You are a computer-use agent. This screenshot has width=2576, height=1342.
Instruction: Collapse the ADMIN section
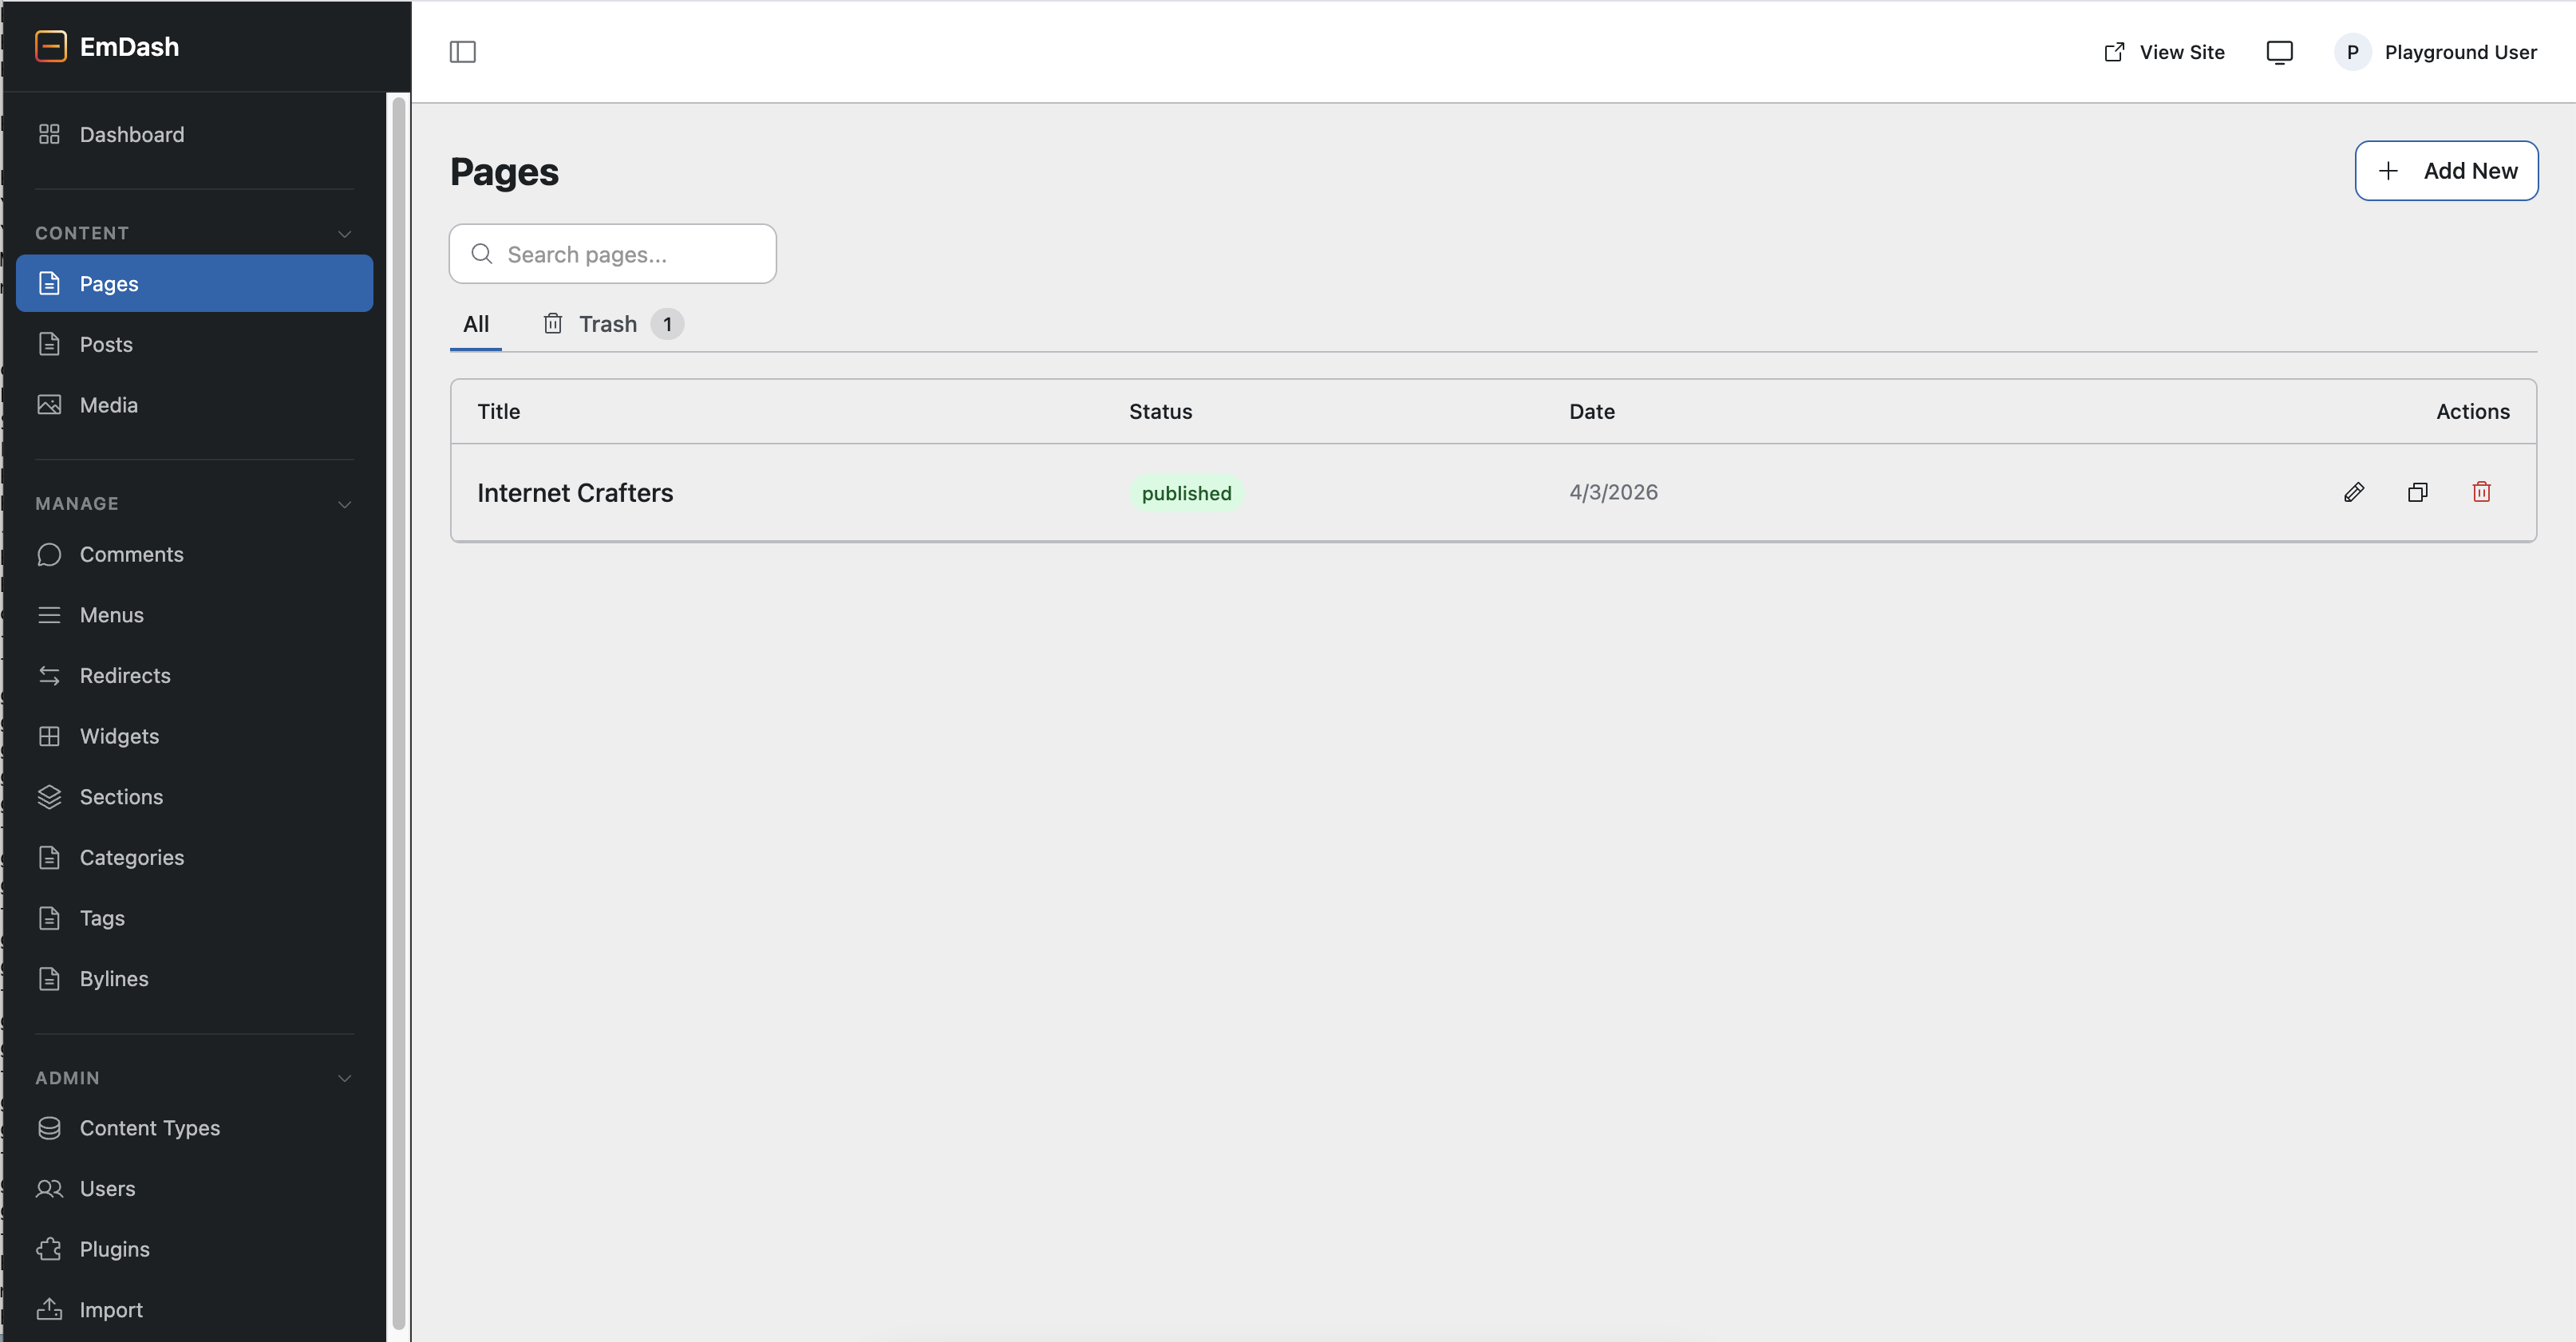coord(344,1078)
